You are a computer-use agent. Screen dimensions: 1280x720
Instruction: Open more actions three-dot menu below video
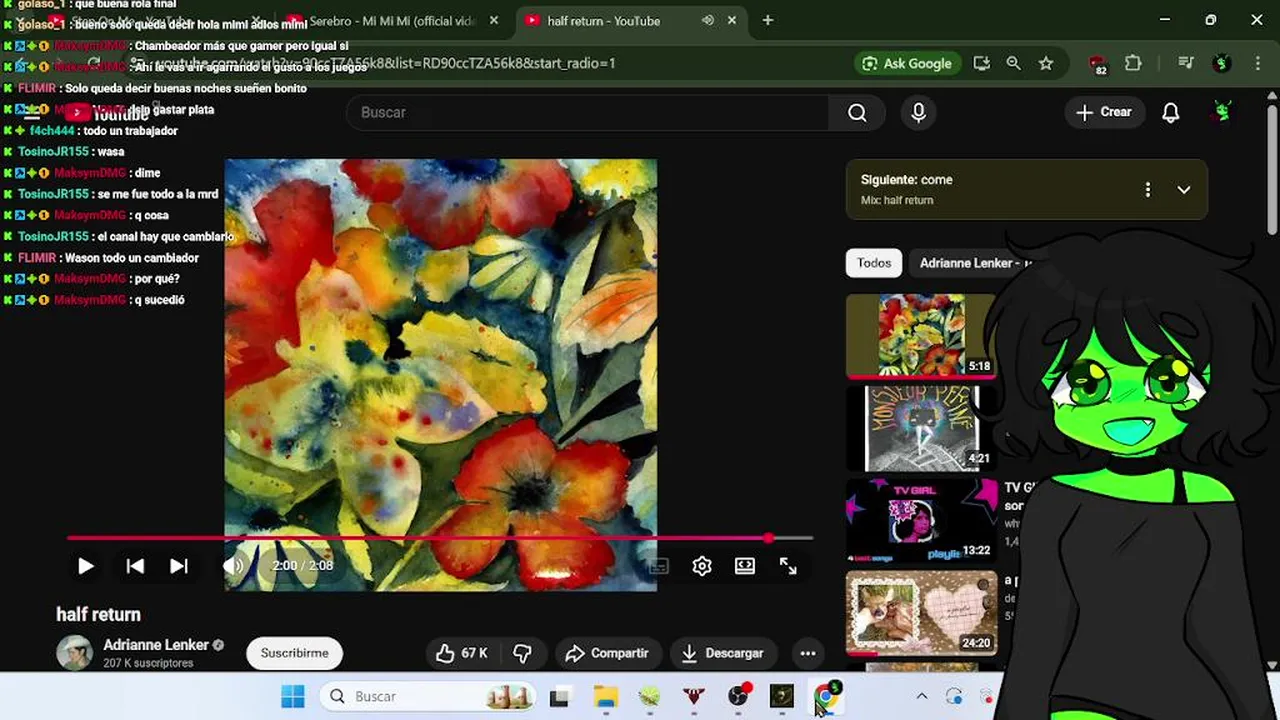point(808,653)
